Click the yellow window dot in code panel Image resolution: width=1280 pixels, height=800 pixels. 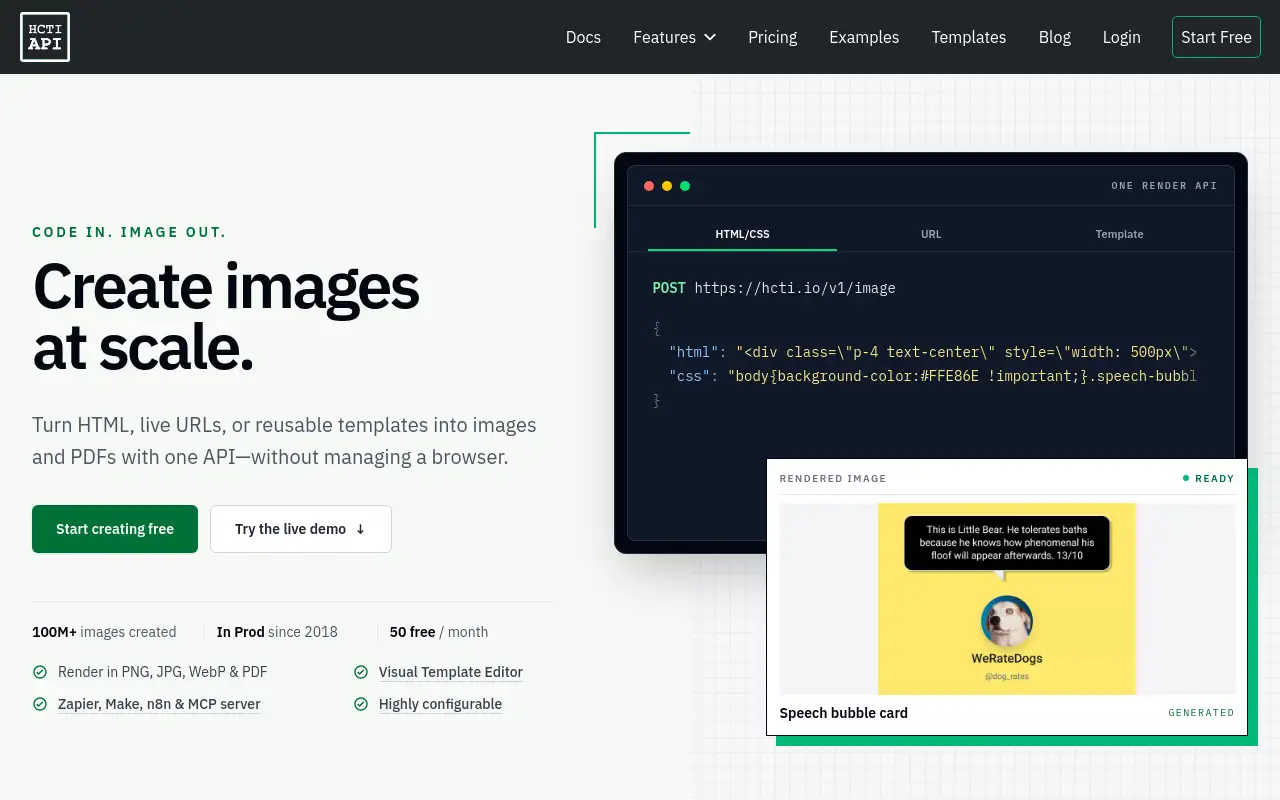[x=667, y=186]
